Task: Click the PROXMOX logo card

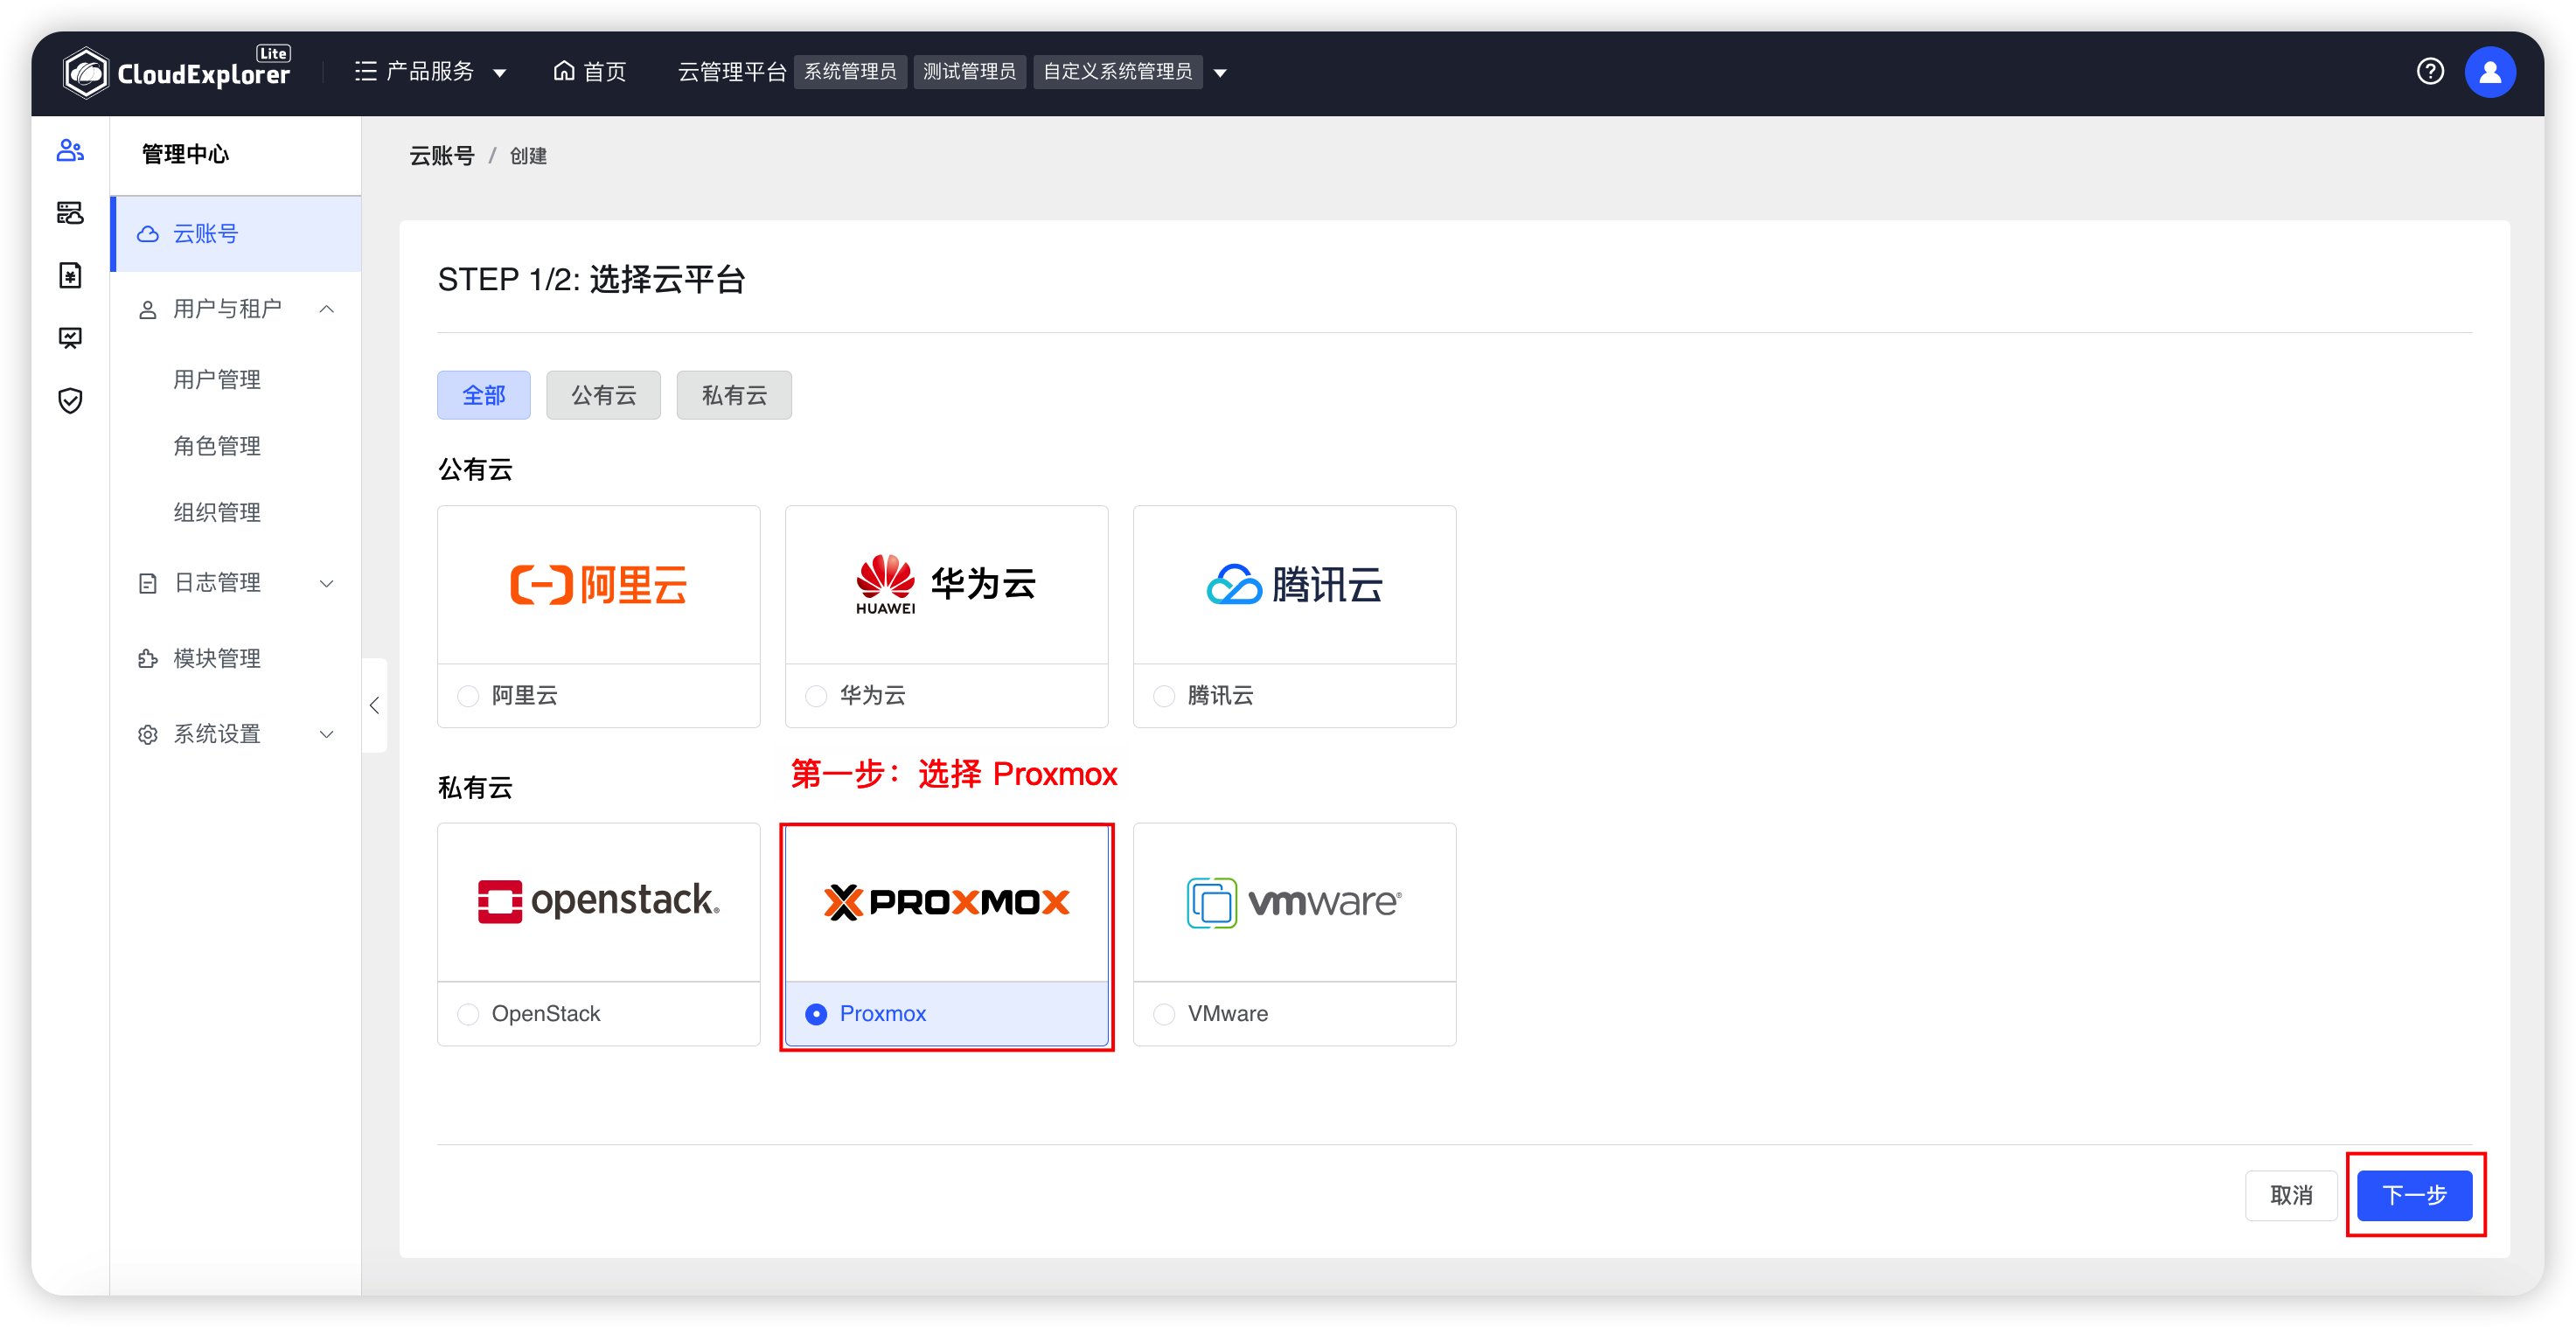Action: [x=946, y=902]
